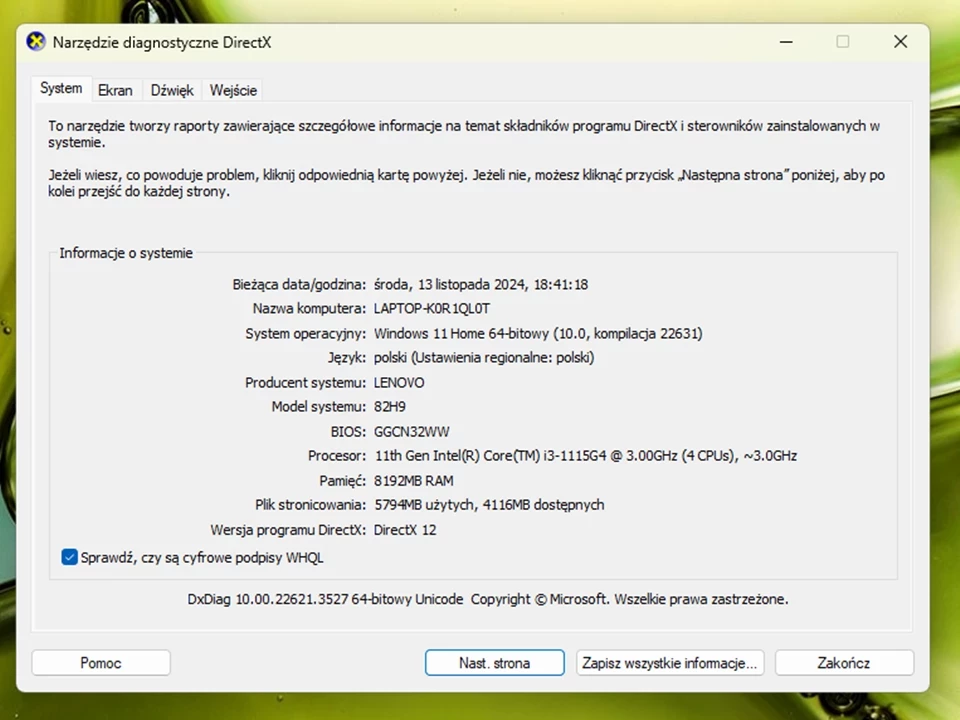The width and height of the screenshot is (960, 720).
Task: Click the disabled maximize window button
Action: coord(843,42)
